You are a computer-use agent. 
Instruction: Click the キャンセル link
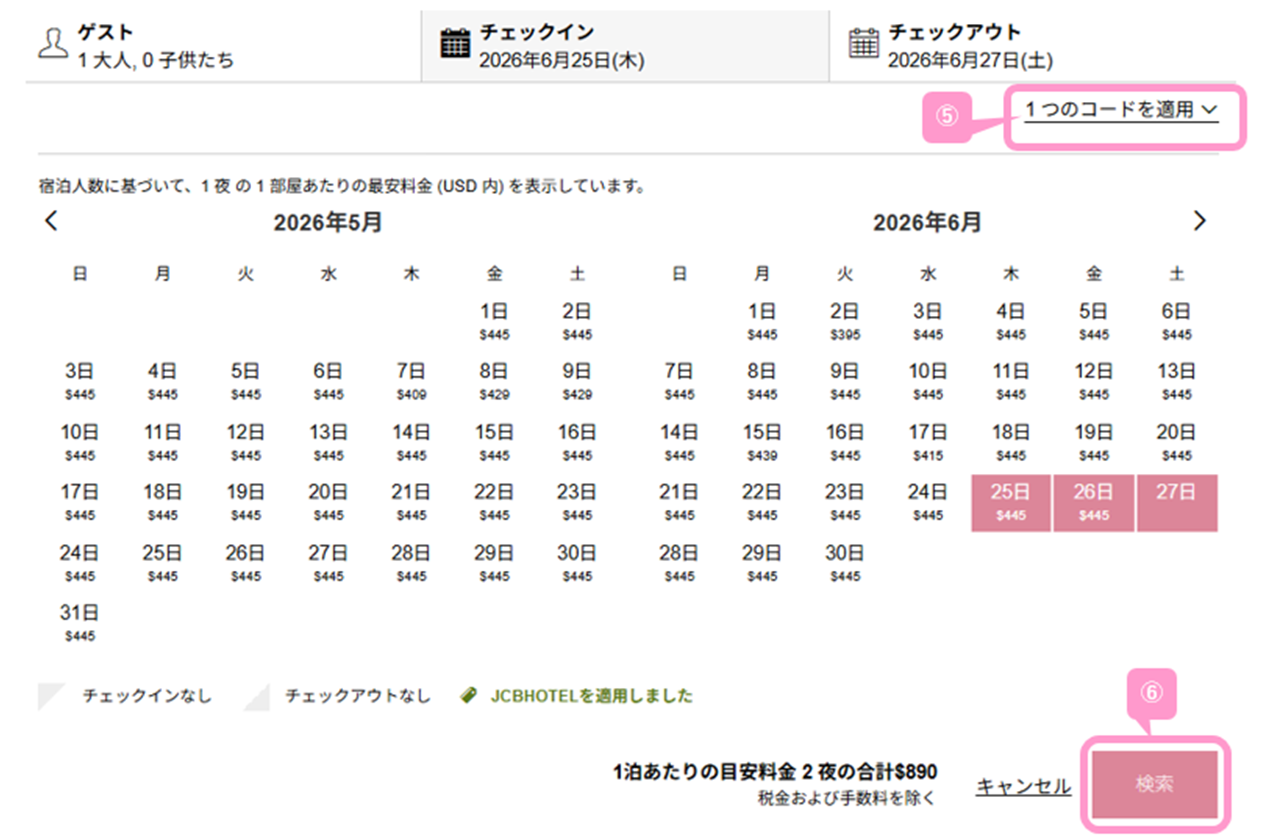(x=1023, y=787)
